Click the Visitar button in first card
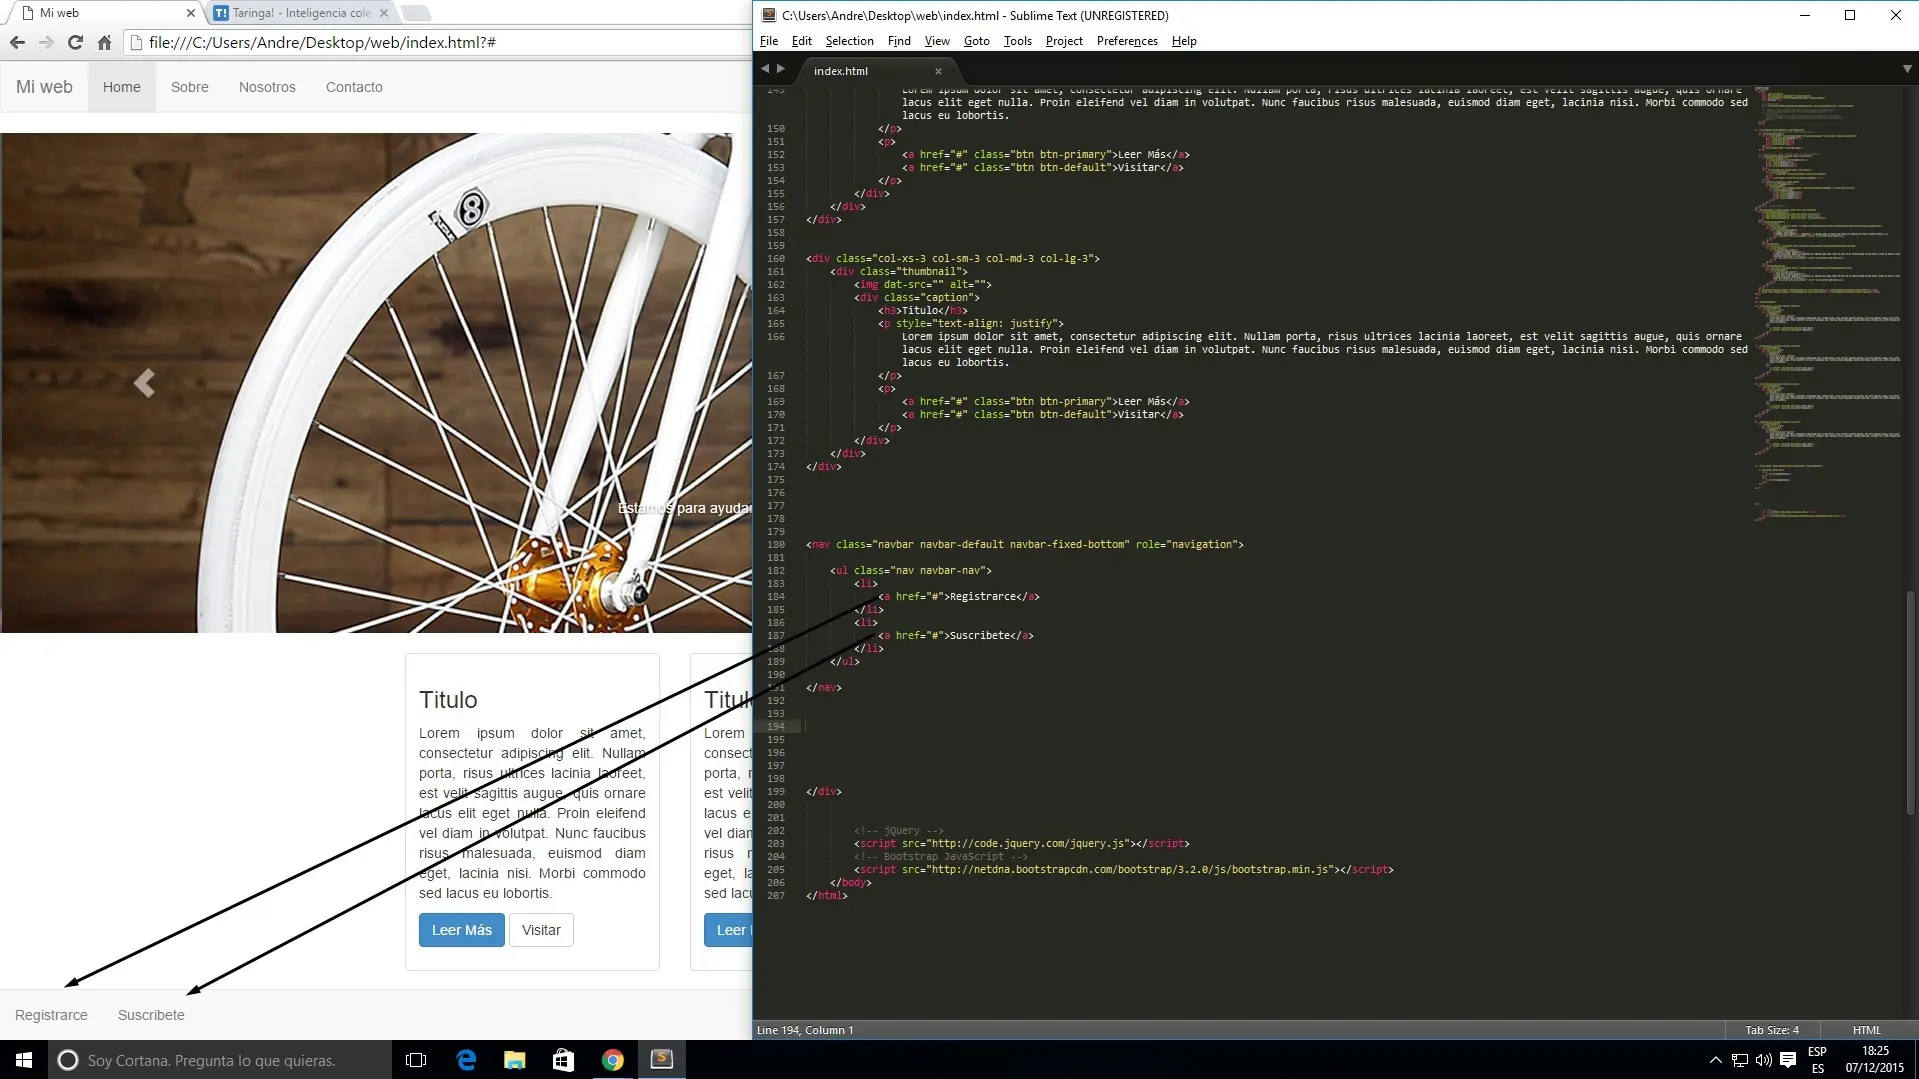 pos(541,930)
